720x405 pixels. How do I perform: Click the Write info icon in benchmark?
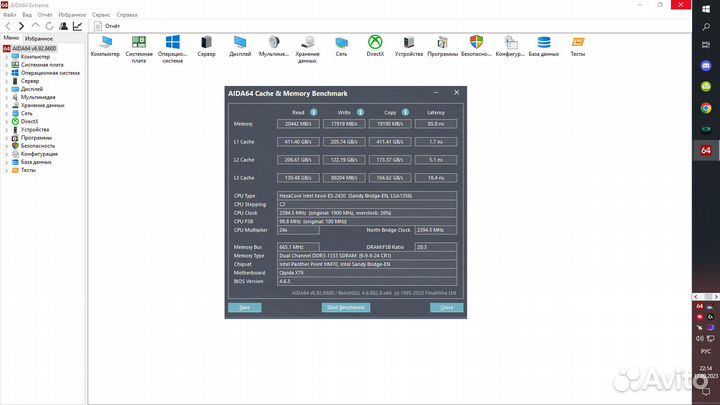[x=360, y=112]
